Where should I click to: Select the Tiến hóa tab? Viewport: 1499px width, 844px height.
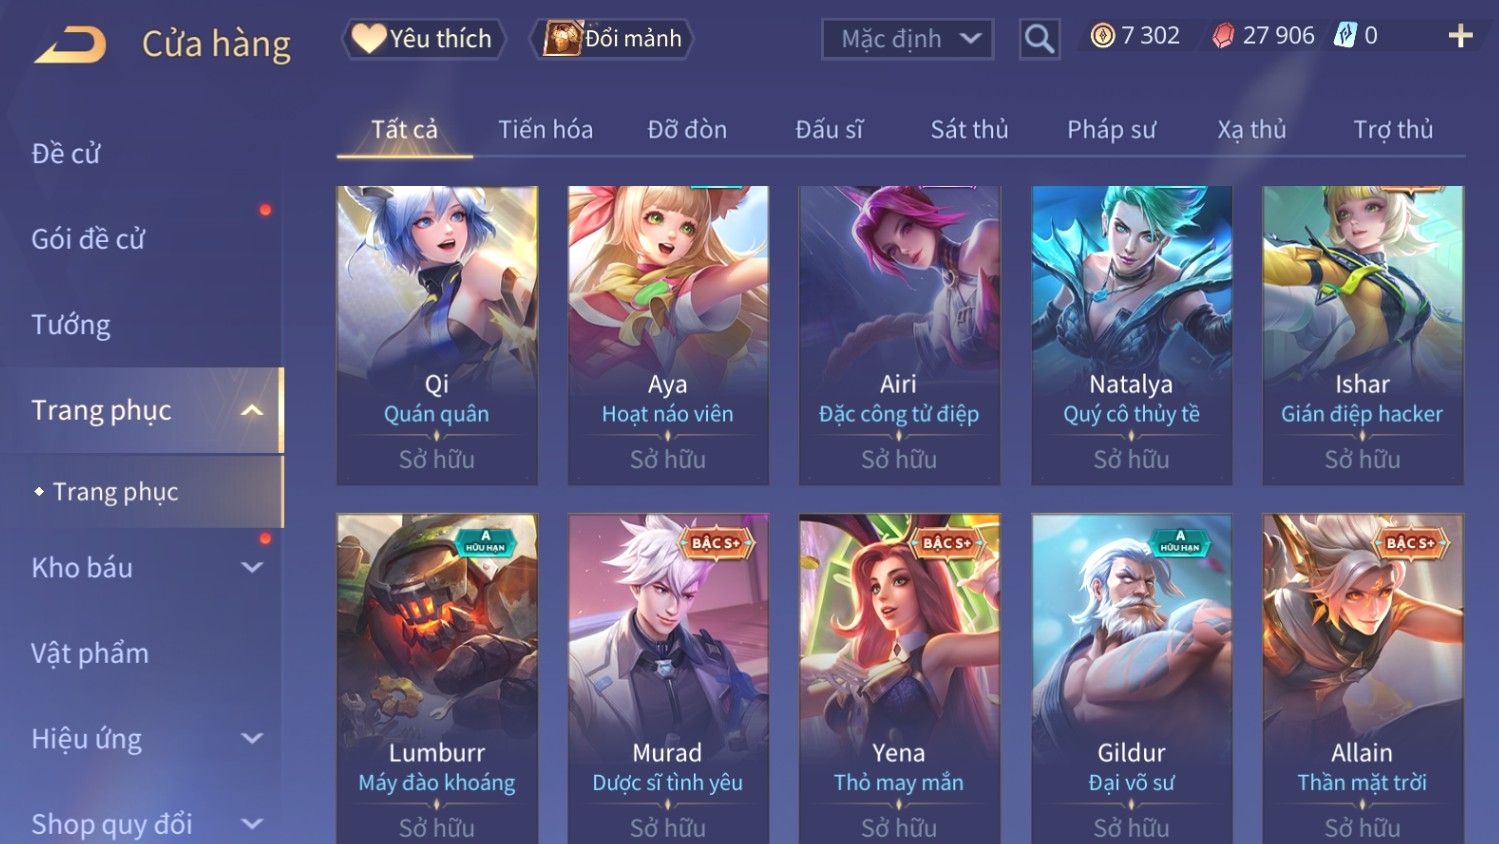(x=545, y=129)
